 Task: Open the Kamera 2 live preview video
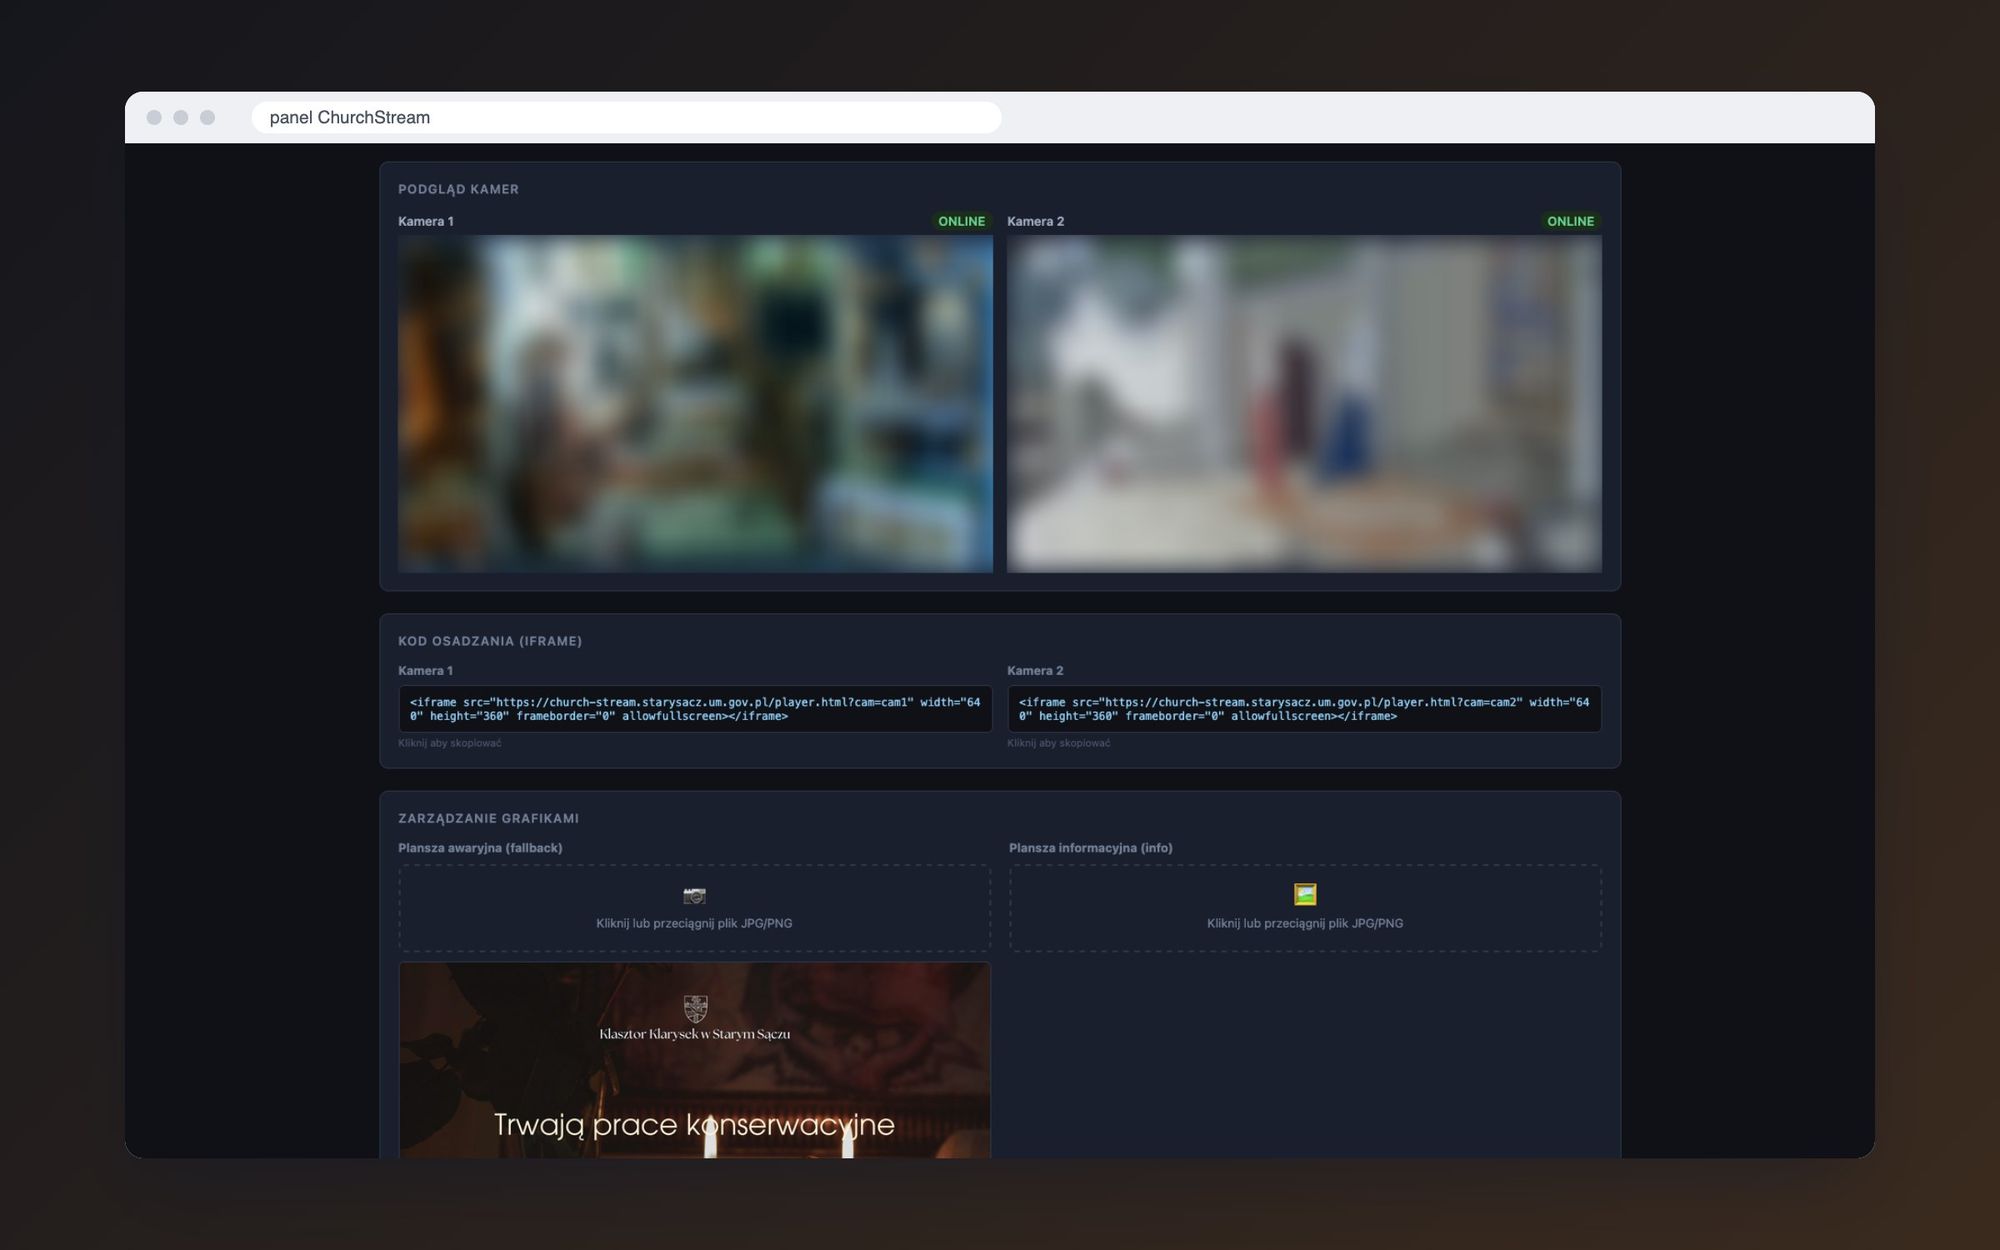pos(1304,404)
